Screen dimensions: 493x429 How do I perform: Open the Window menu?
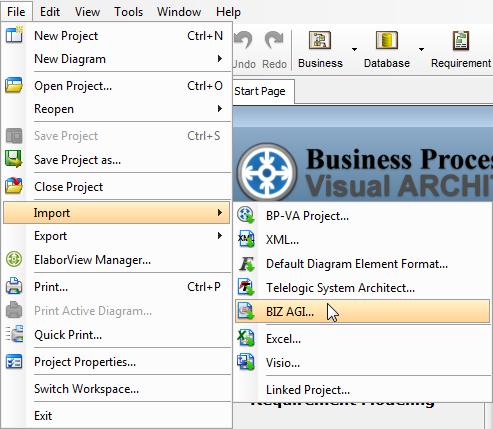(179, 12)
